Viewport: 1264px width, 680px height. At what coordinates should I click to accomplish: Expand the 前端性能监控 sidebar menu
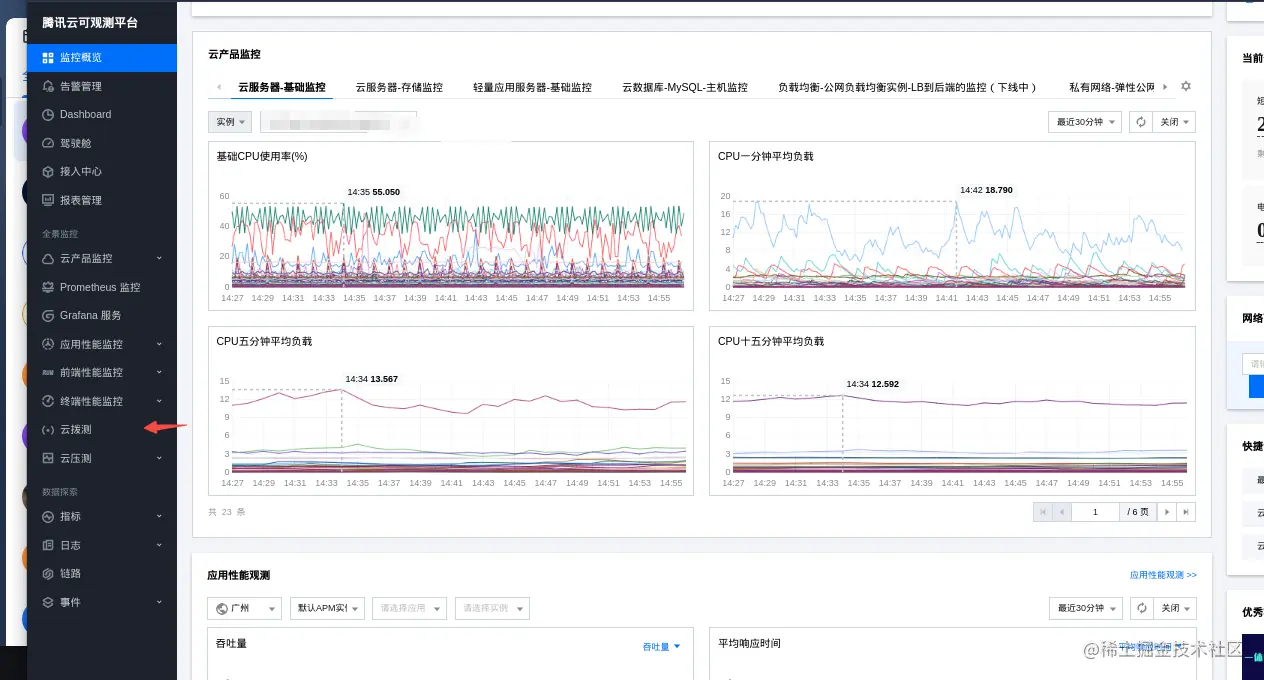coord(159,372)
